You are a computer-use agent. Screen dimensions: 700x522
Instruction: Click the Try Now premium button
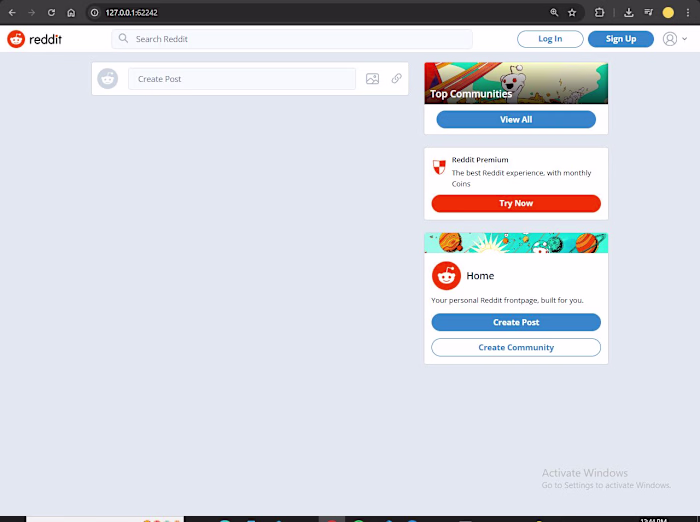(516, 203)
